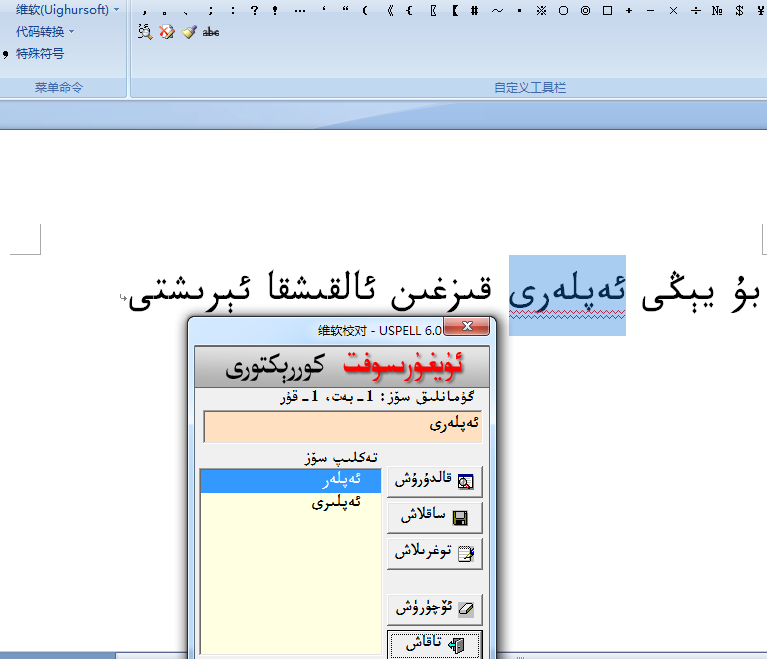Click the red X delete icon in toolbar
Screen dimensions: 767x659
click(167, 32)
